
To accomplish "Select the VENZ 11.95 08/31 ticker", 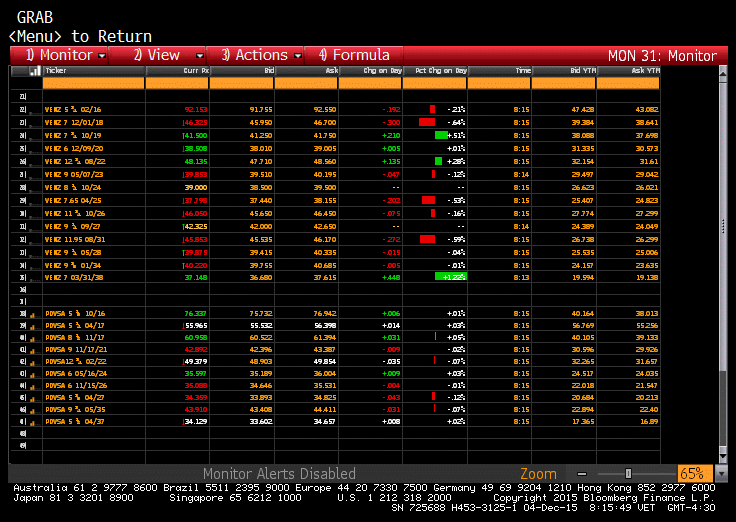I will click(75, 239).
